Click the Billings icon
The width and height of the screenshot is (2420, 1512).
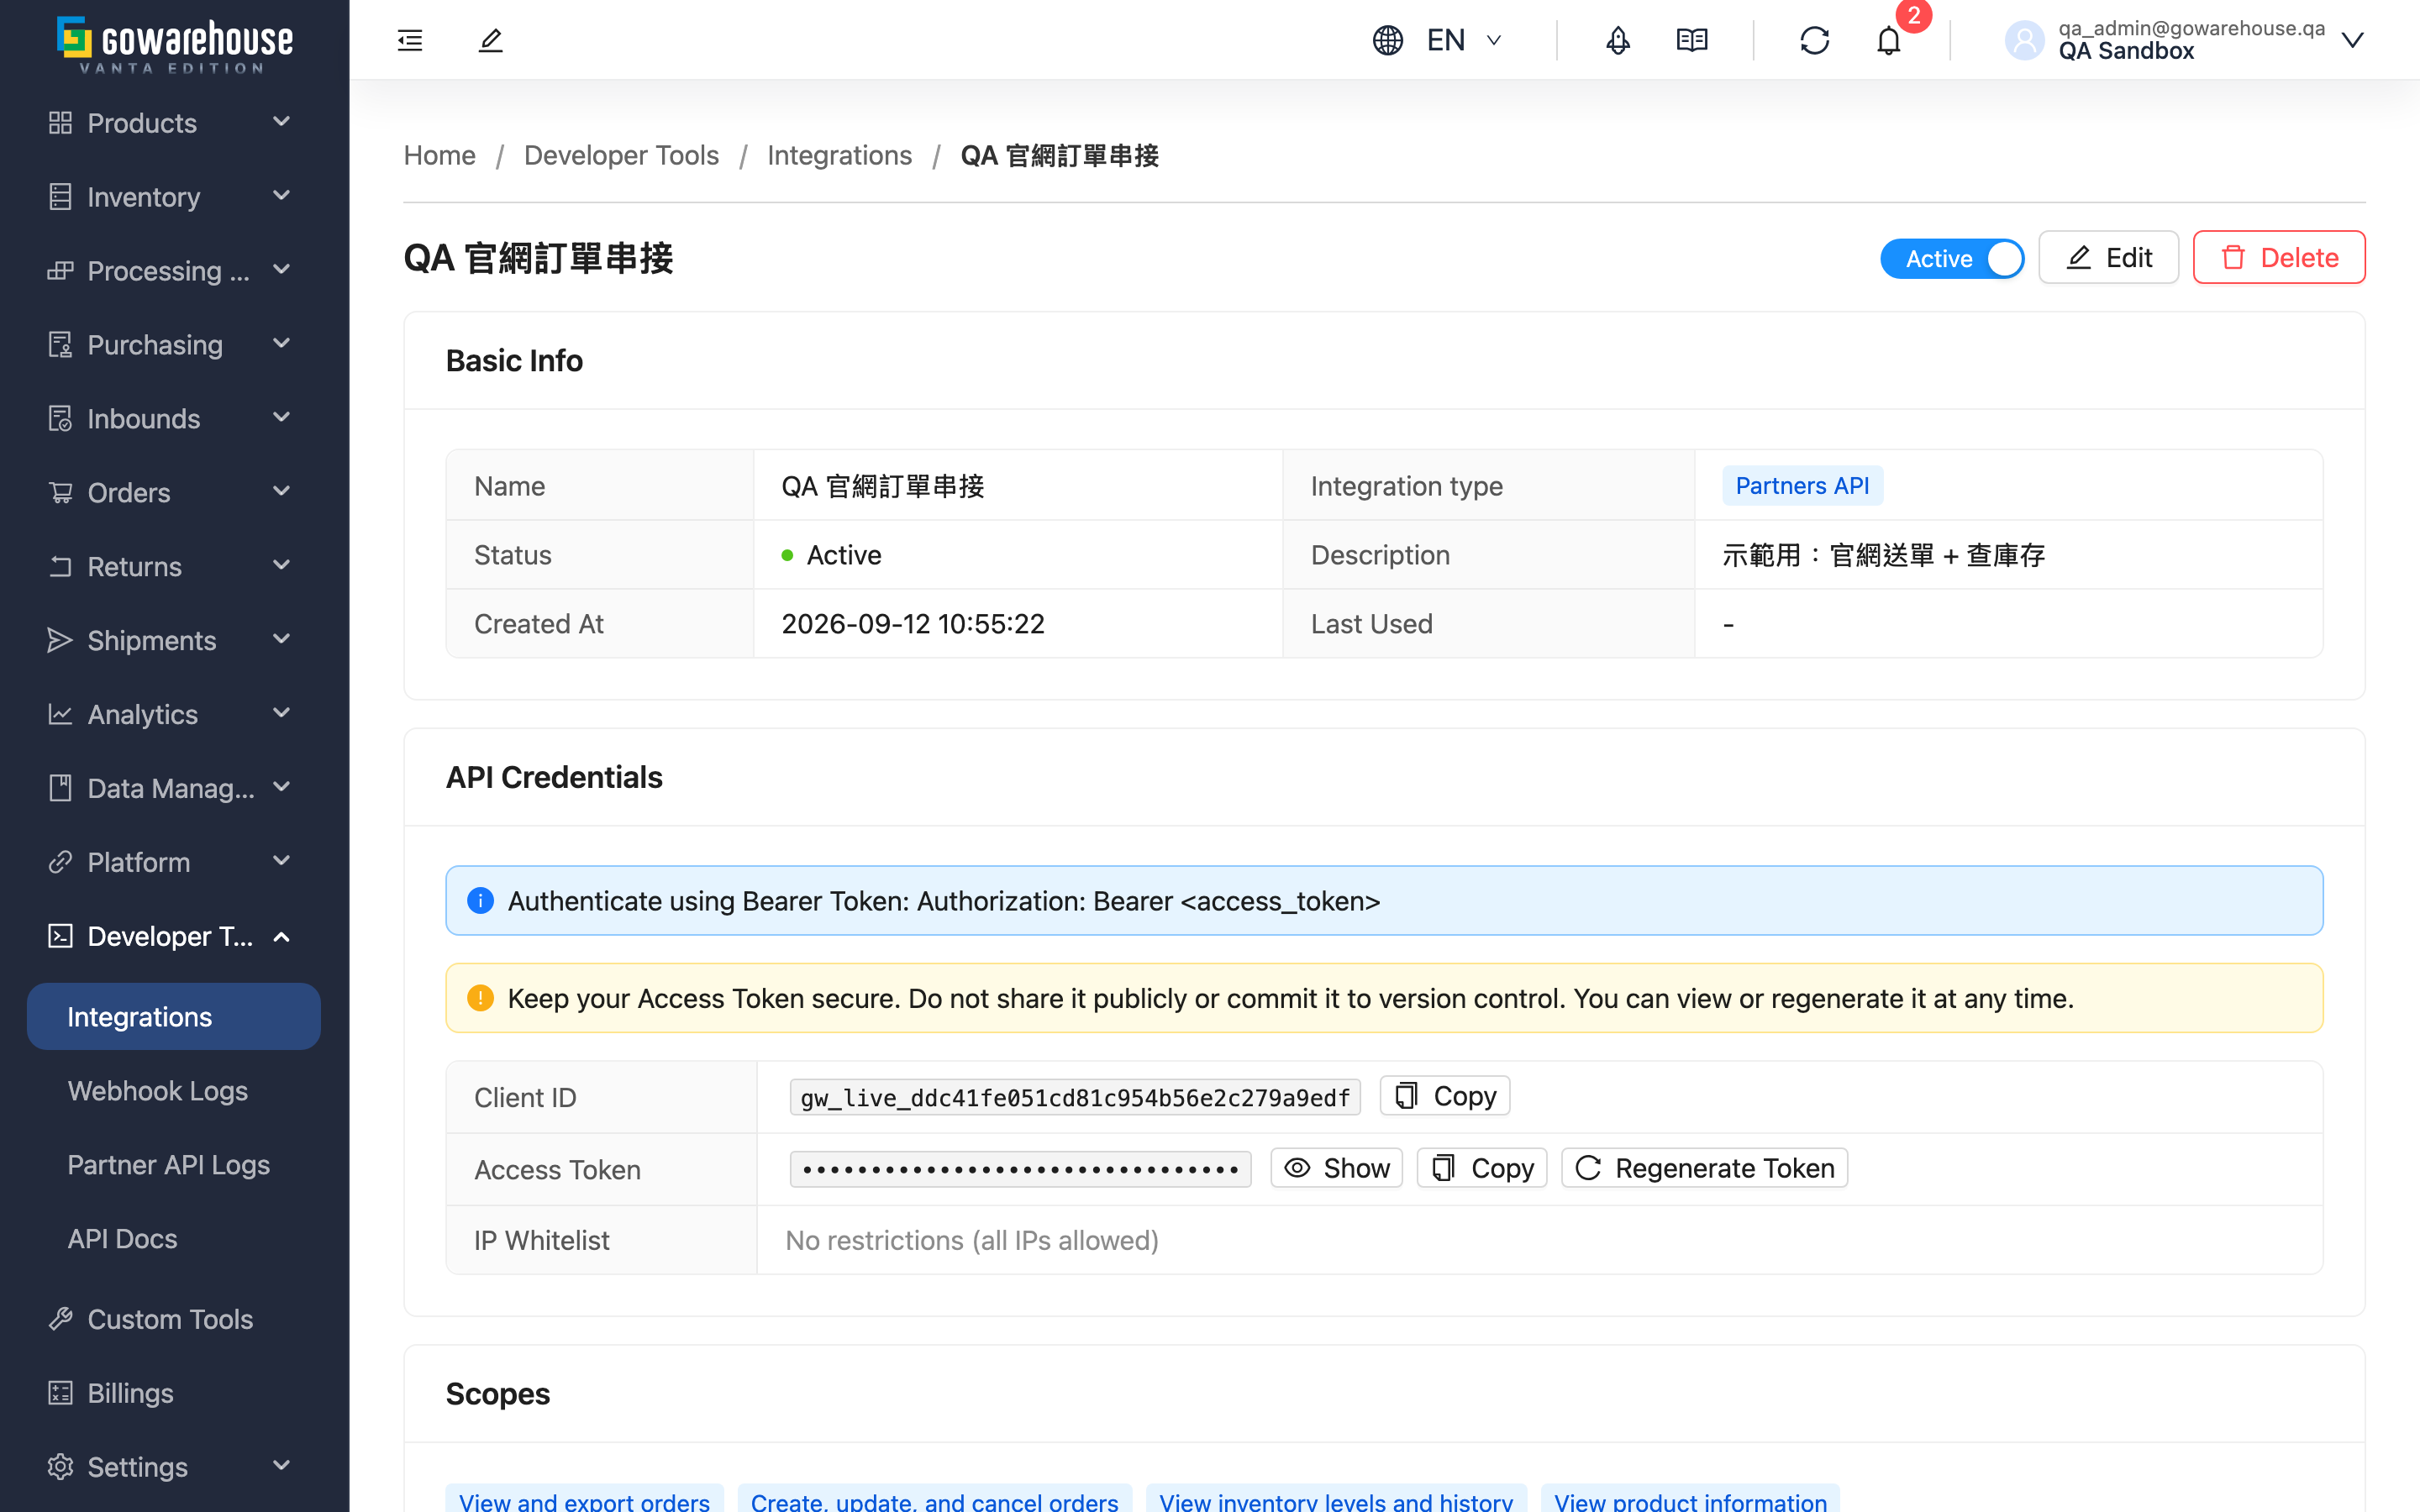click(x=60, y=1393)
